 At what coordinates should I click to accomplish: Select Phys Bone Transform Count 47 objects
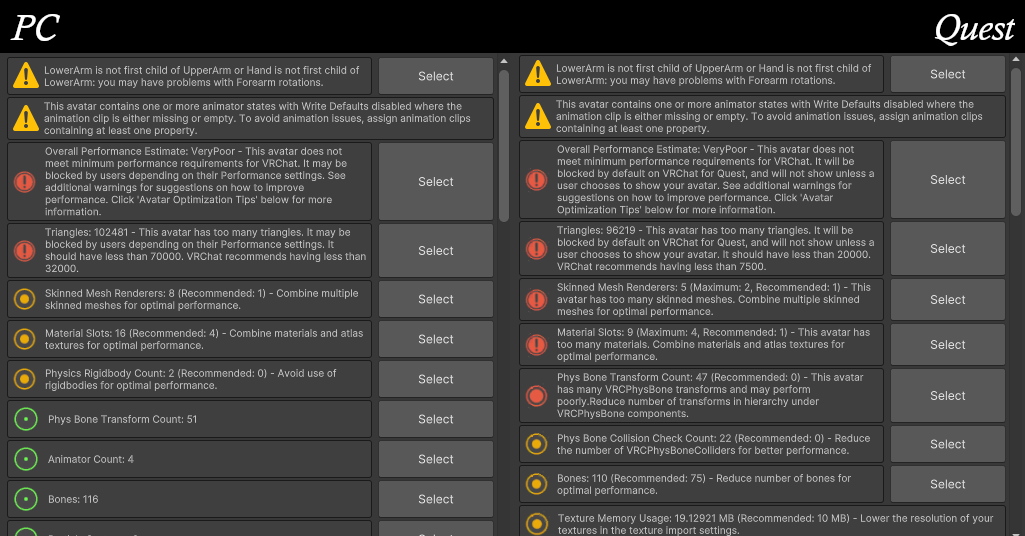coord(948,395)
